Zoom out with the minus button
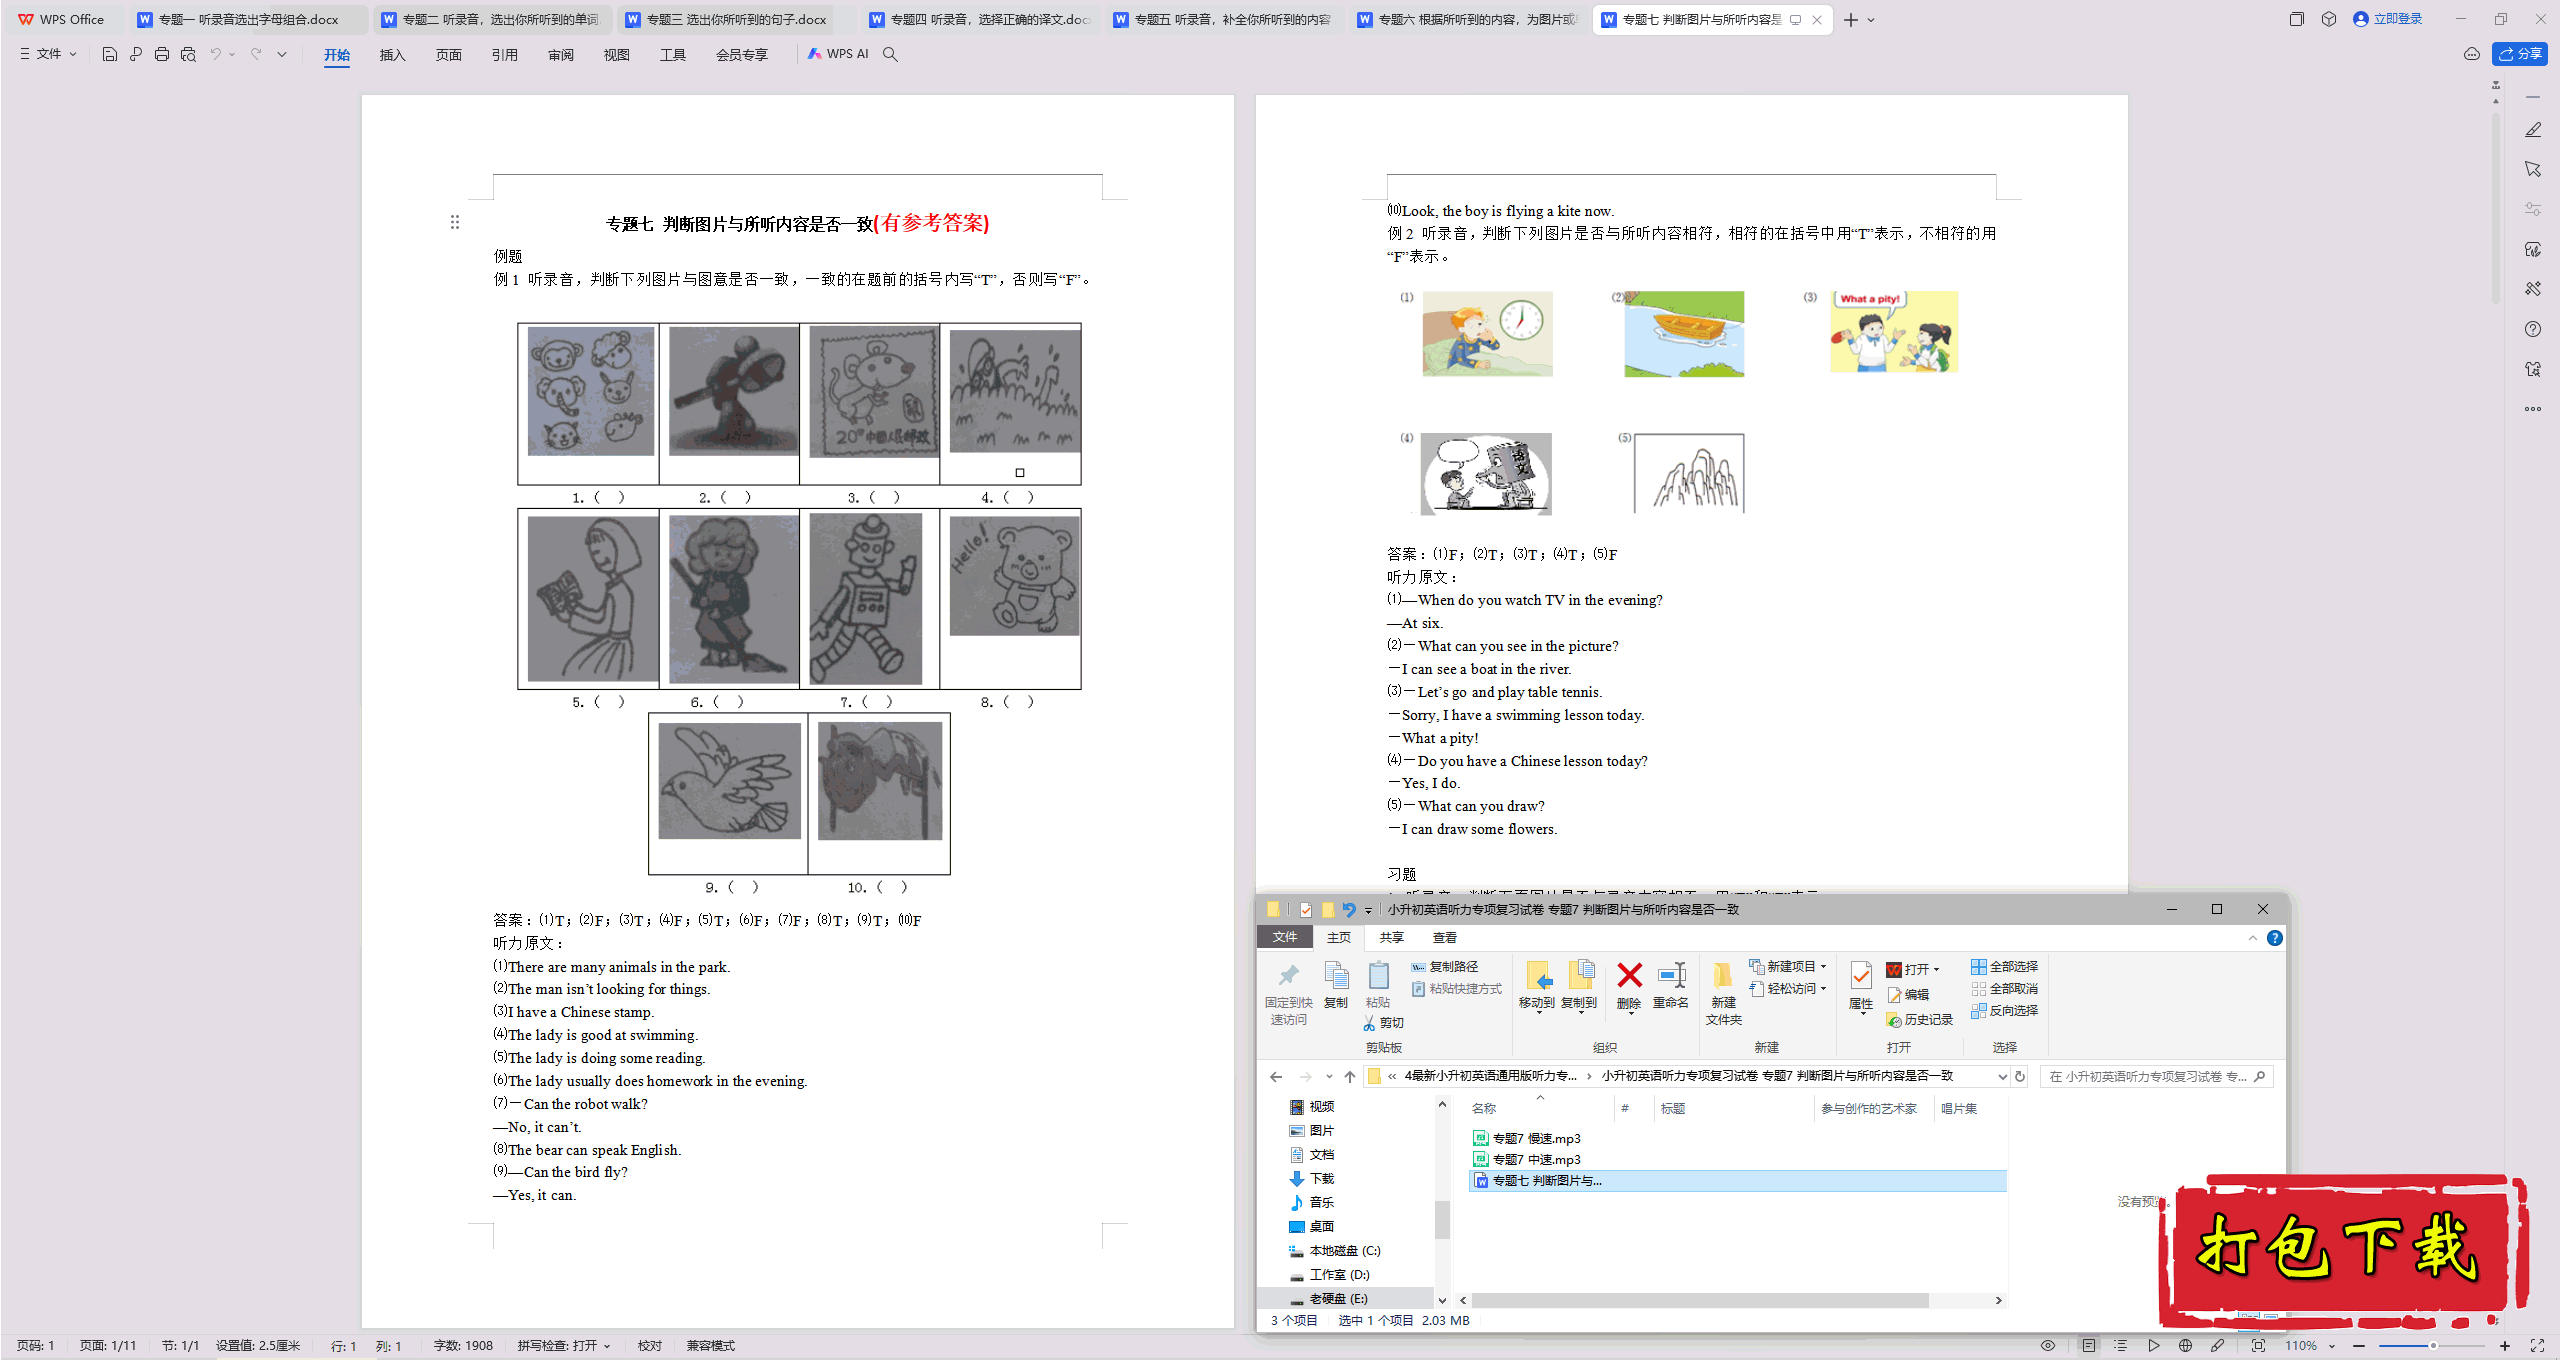 click(2359, 1345)
